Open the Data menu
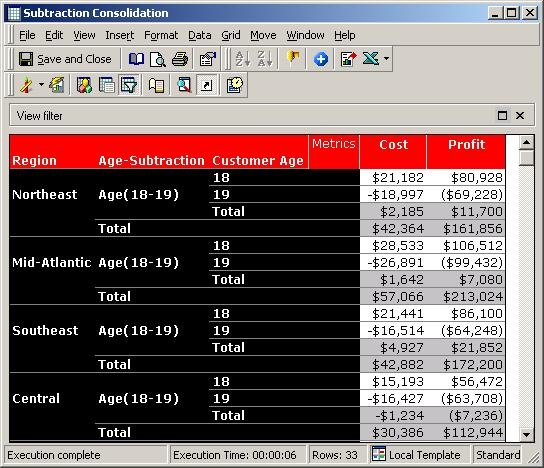The height and width of the screenshot is (468, 544). (x=199, y=35)
